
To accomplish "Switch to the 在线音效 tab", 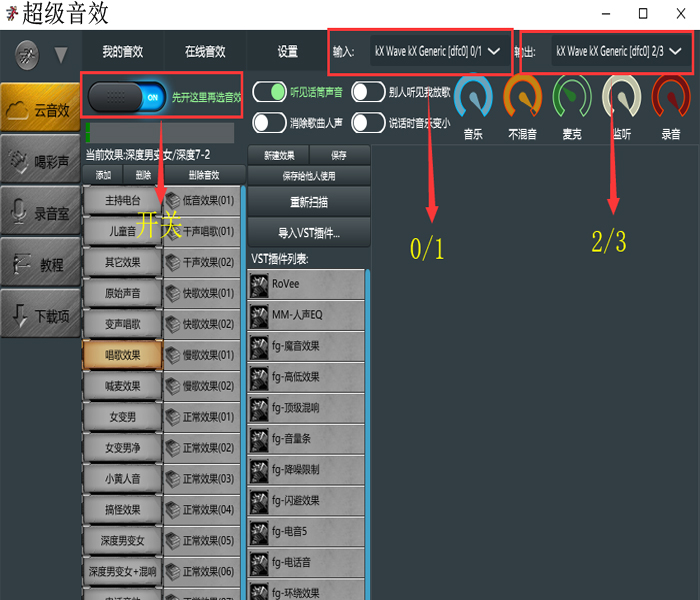I will [205, 52].
